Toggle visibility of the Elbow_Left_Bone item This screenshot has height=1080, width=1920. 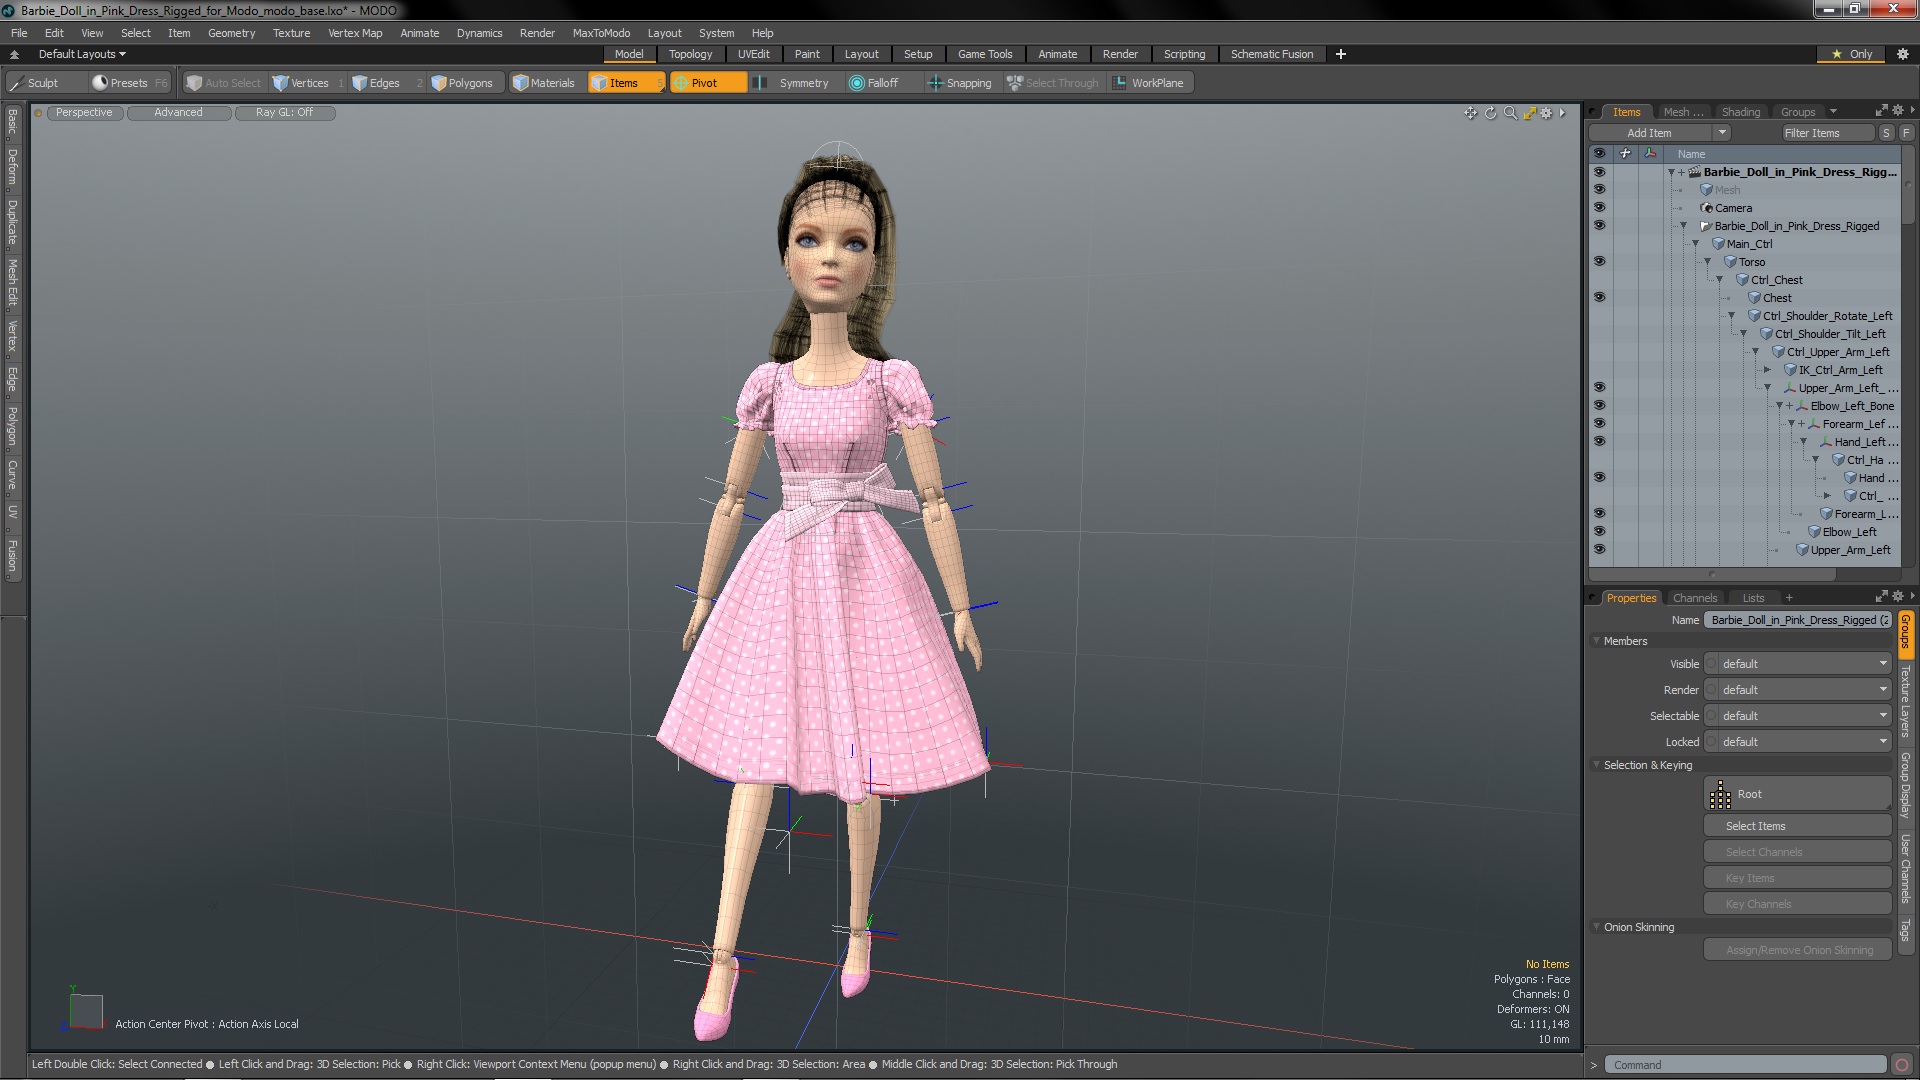pos(1599,406)
